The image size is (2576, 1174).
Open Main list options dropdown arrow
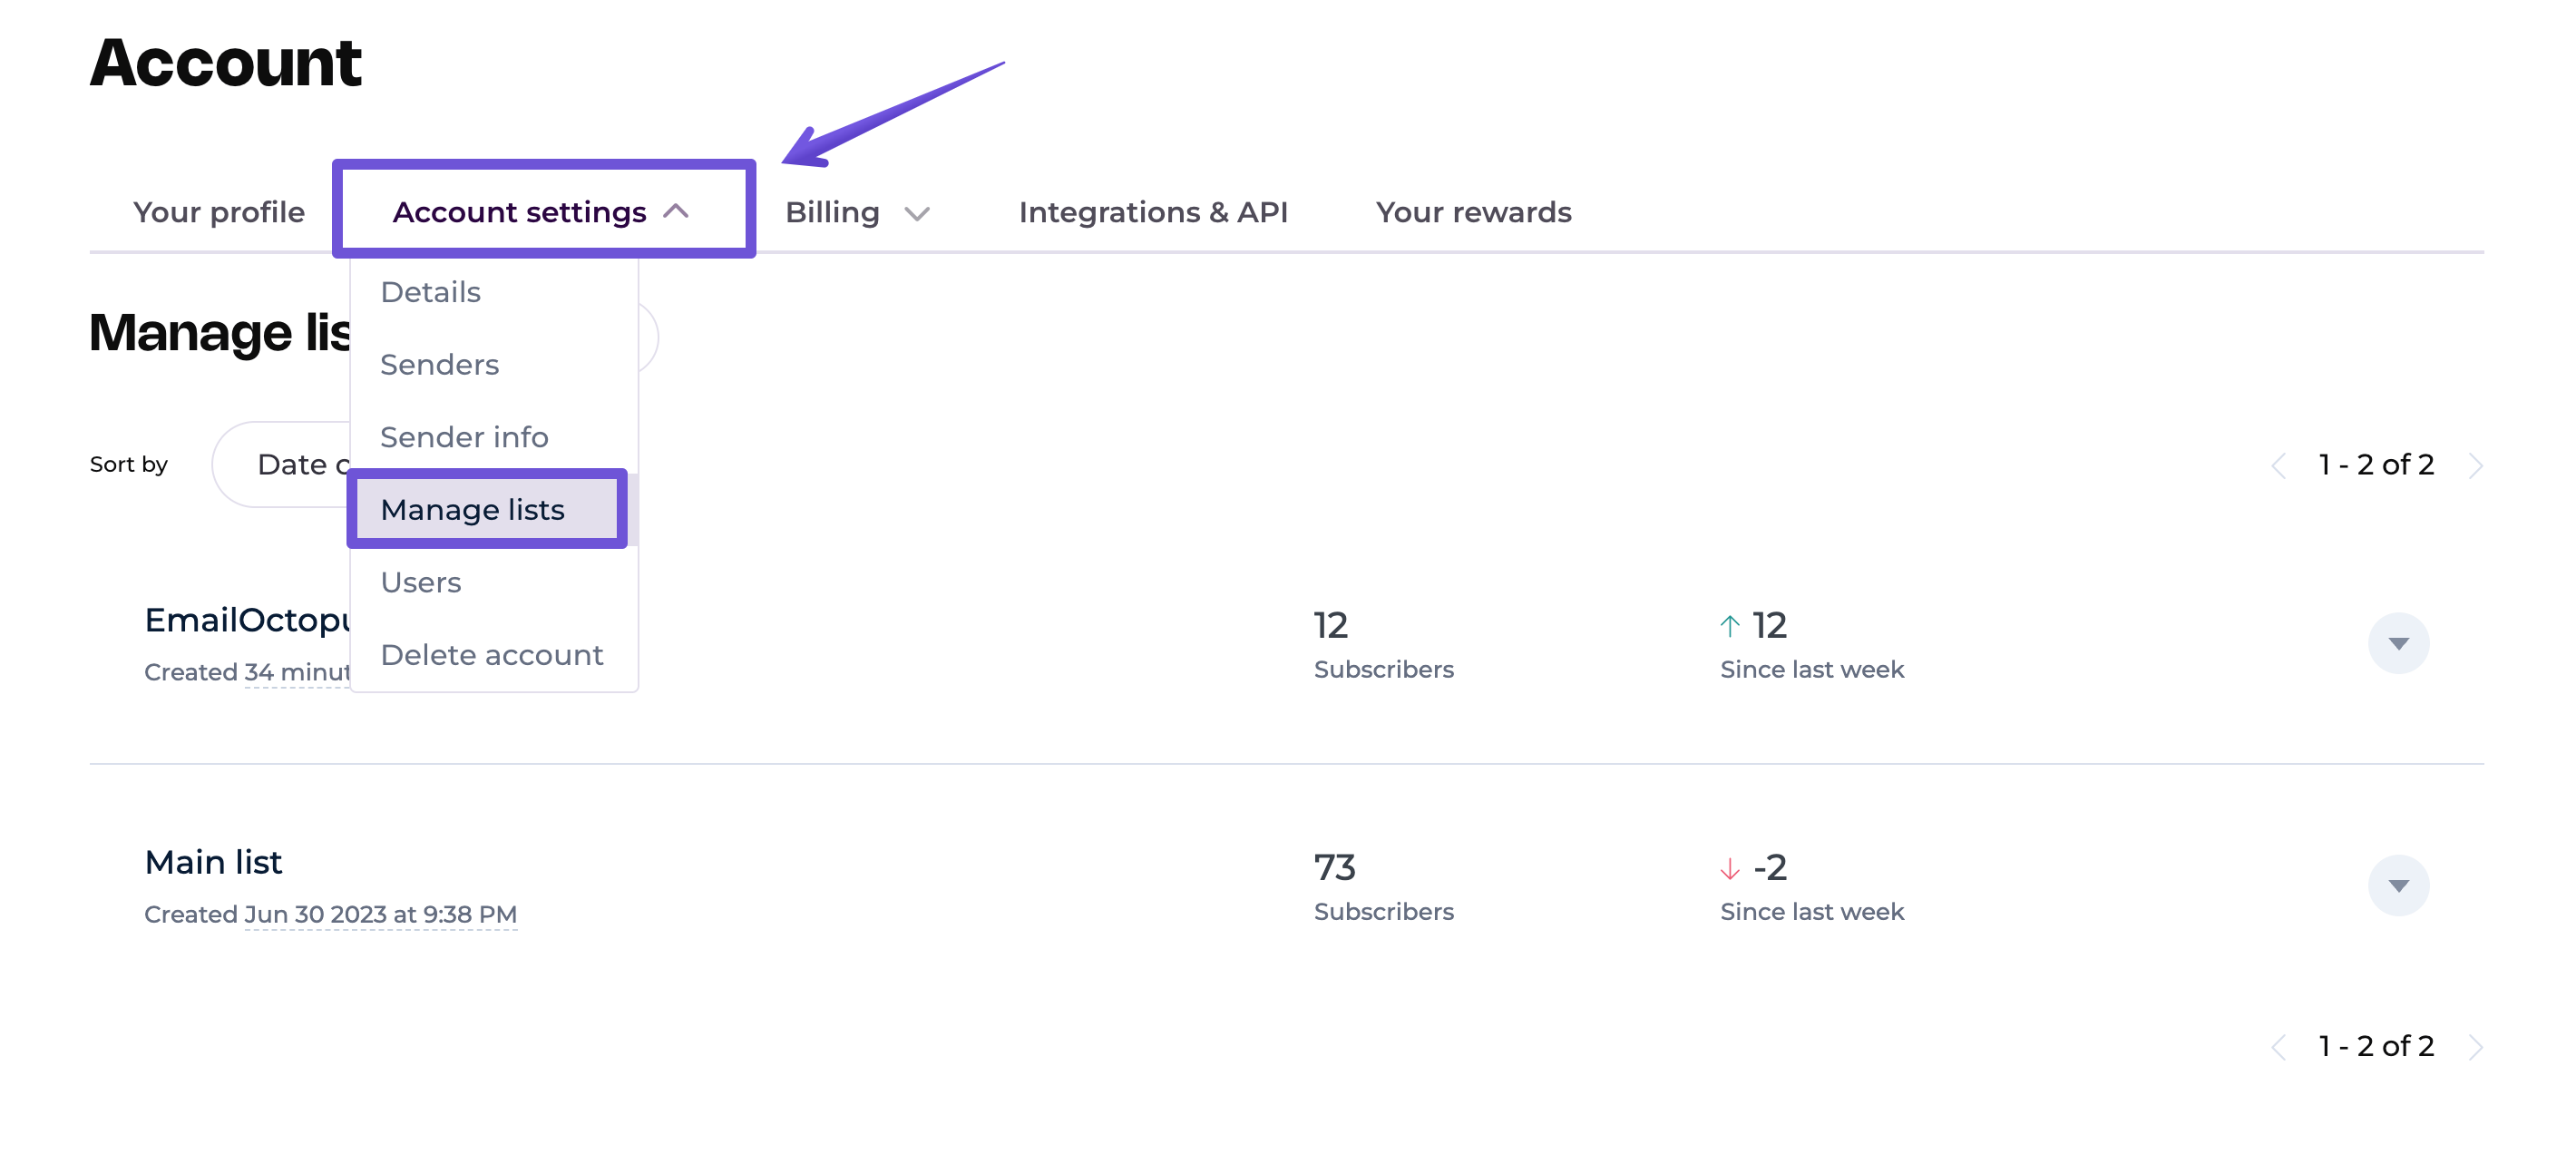coord(2397,885)
